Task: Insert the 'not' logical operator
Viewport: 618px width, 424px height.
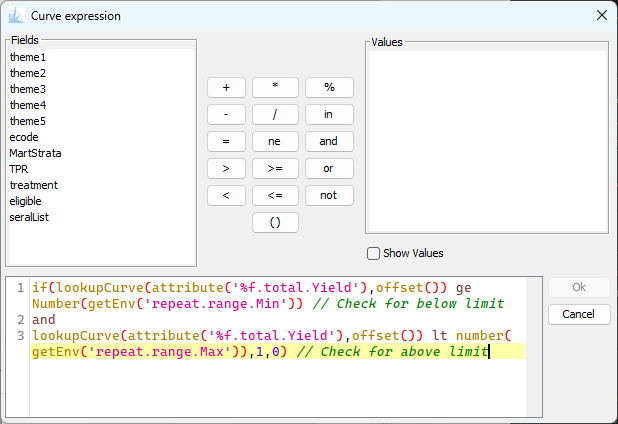Action: (x=329, y=195)
